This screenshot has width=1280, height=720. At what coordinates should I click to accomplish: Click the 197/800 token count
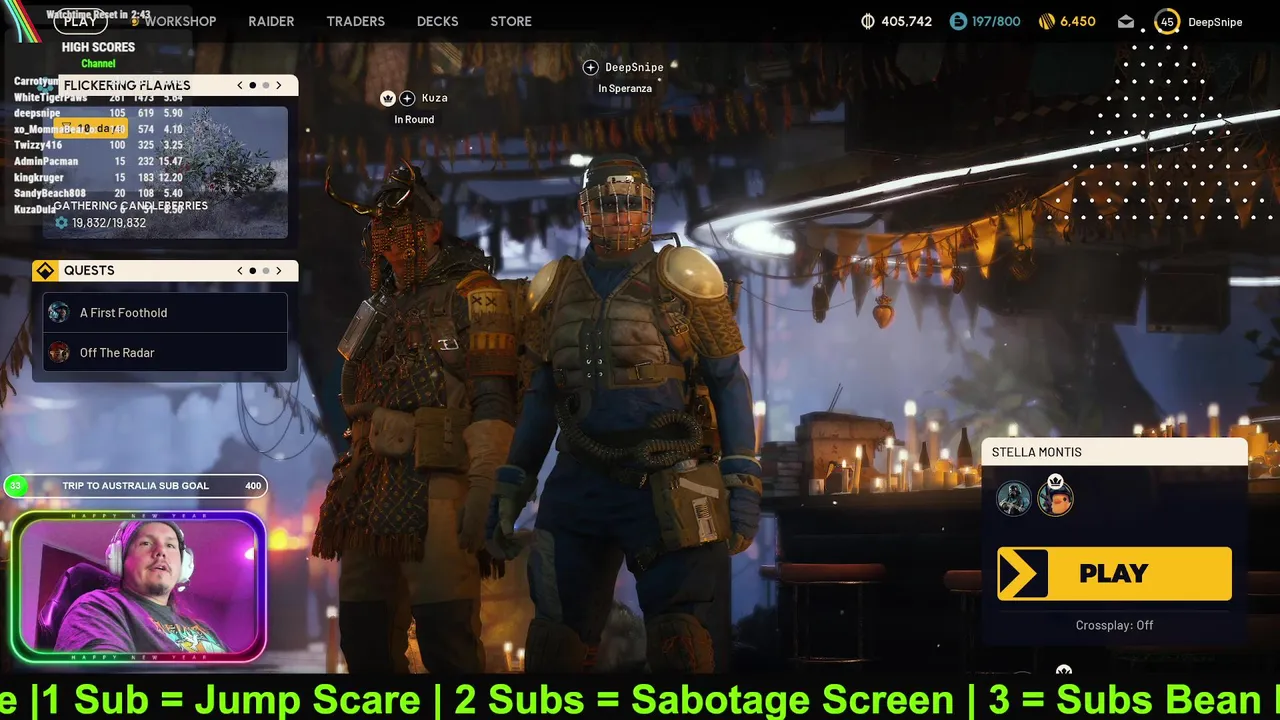point(996,21)
